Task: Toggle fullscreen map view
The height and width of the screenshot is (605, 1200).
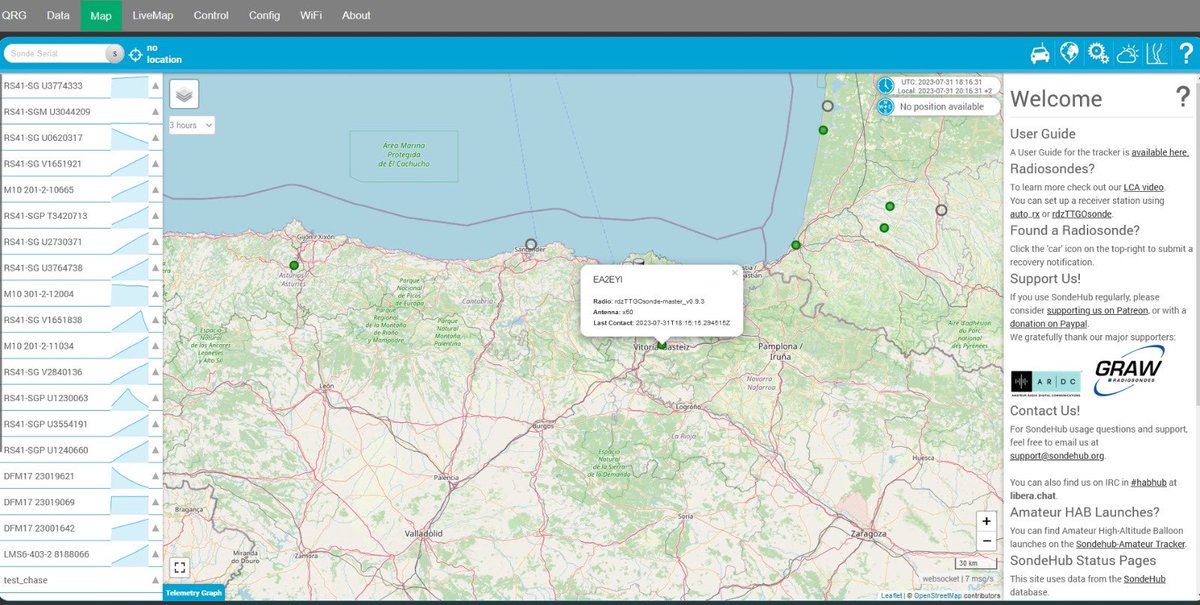Action: [180, 567]
